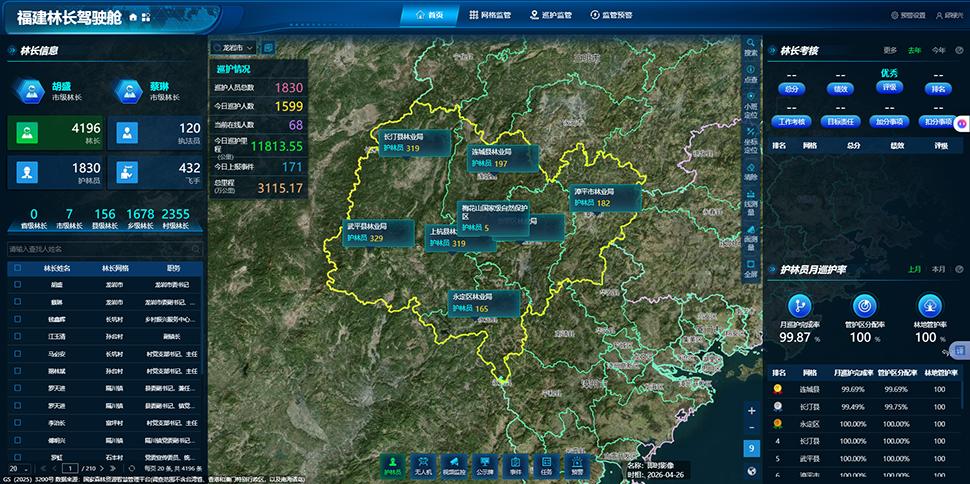This screenshot has height=484, width=970.
Task: Show 事件 events layer
Action: [x=515, y=465]
